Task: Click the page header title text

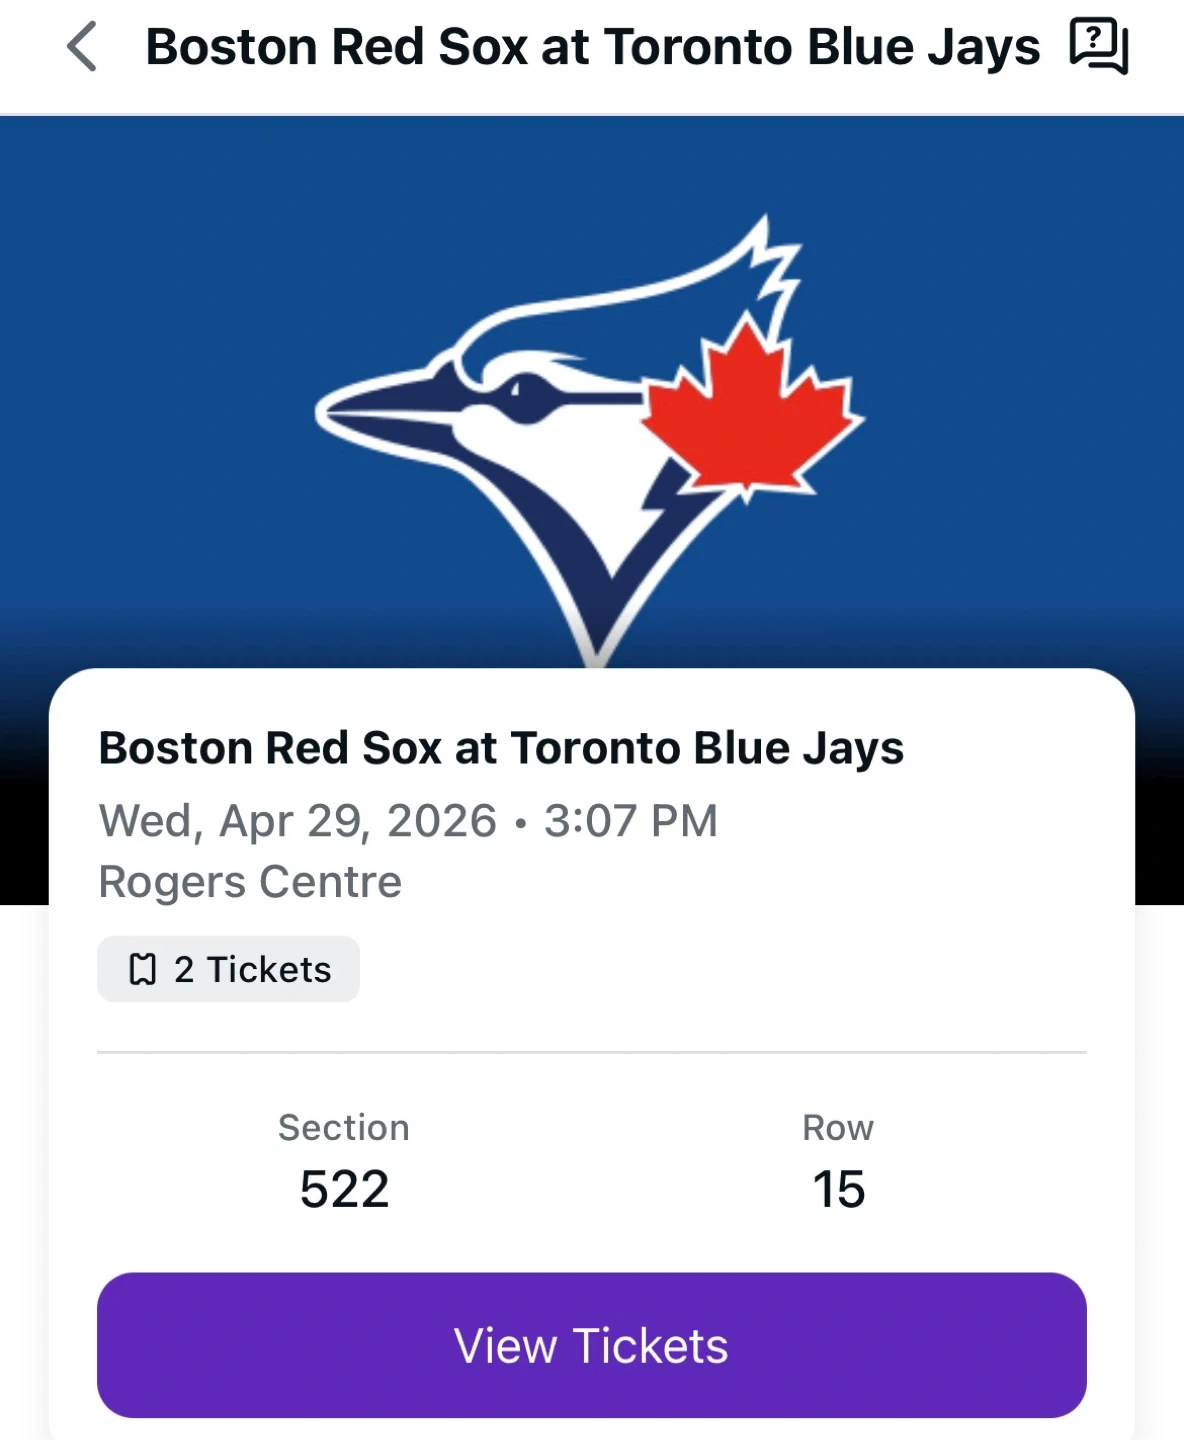Action: [x=592, y=47]
